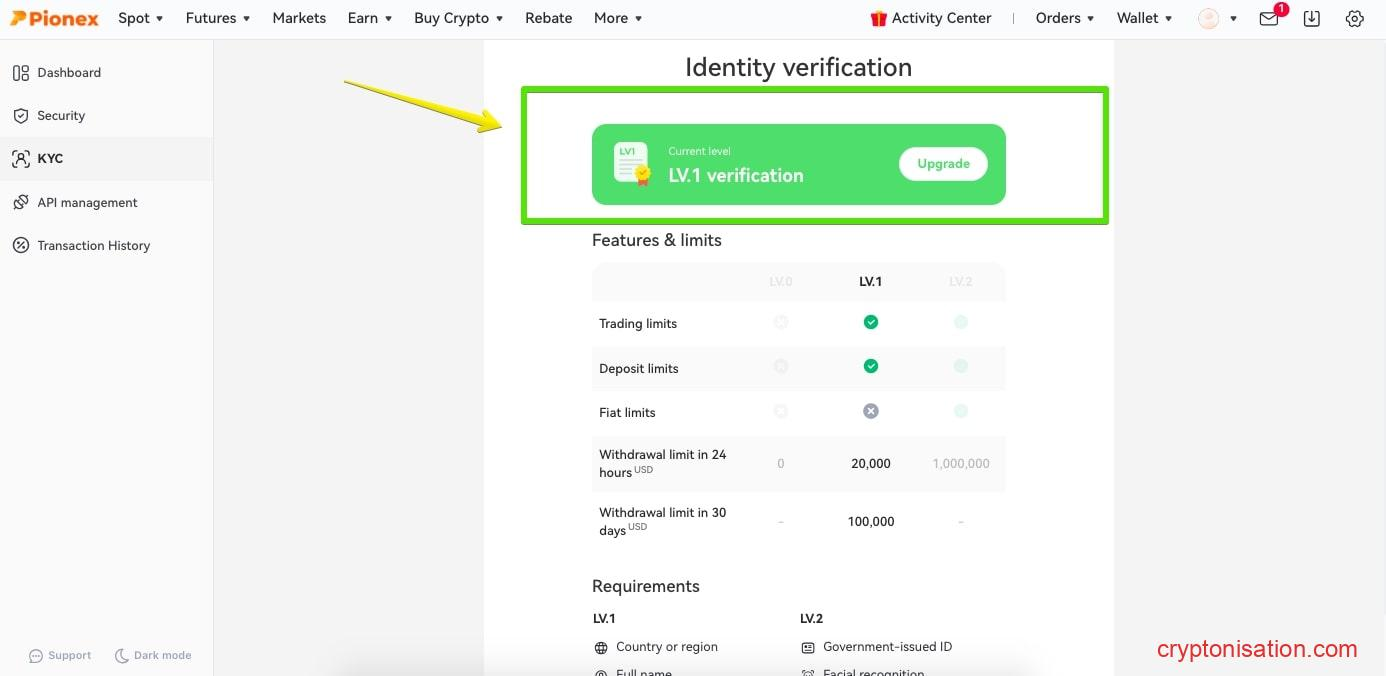The height and width of the screenshot is (676, 1386).
Task: Open the Markets menu item
Action: (299, 18)
